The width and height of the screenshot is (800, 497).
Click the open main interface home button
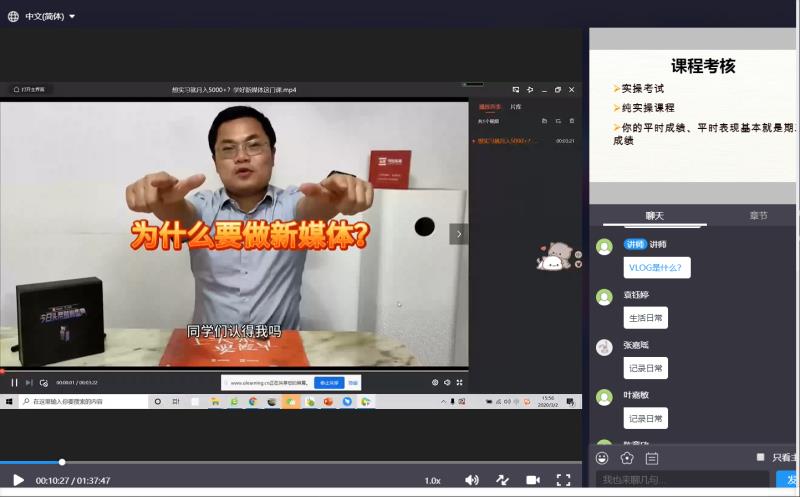pyautogui.click(x=30, y=90)
